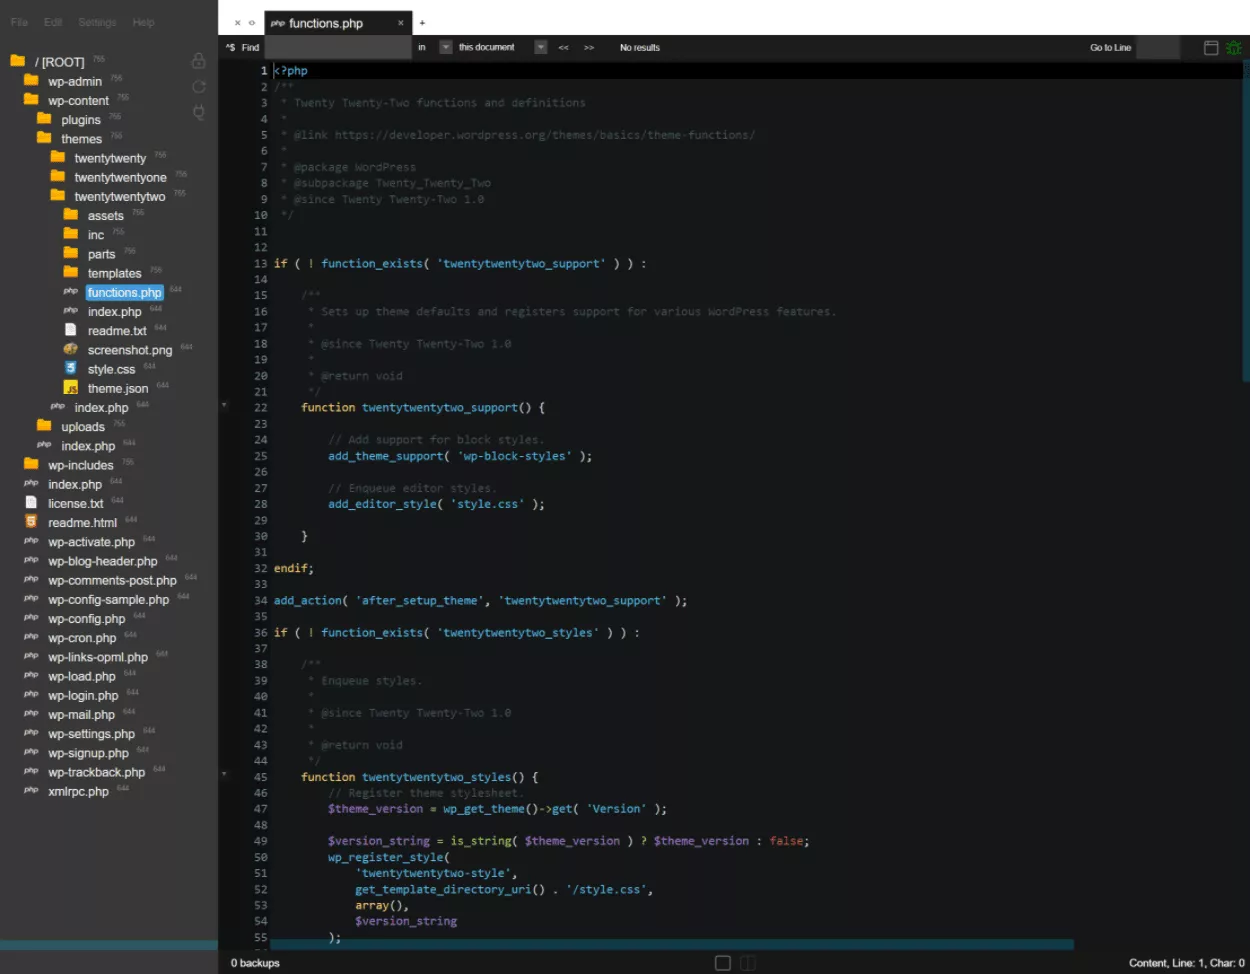The image size is (1250, 974).
Task: Click the Go to Line input box
Action: pyautogui.click(x=1158, y=47)
